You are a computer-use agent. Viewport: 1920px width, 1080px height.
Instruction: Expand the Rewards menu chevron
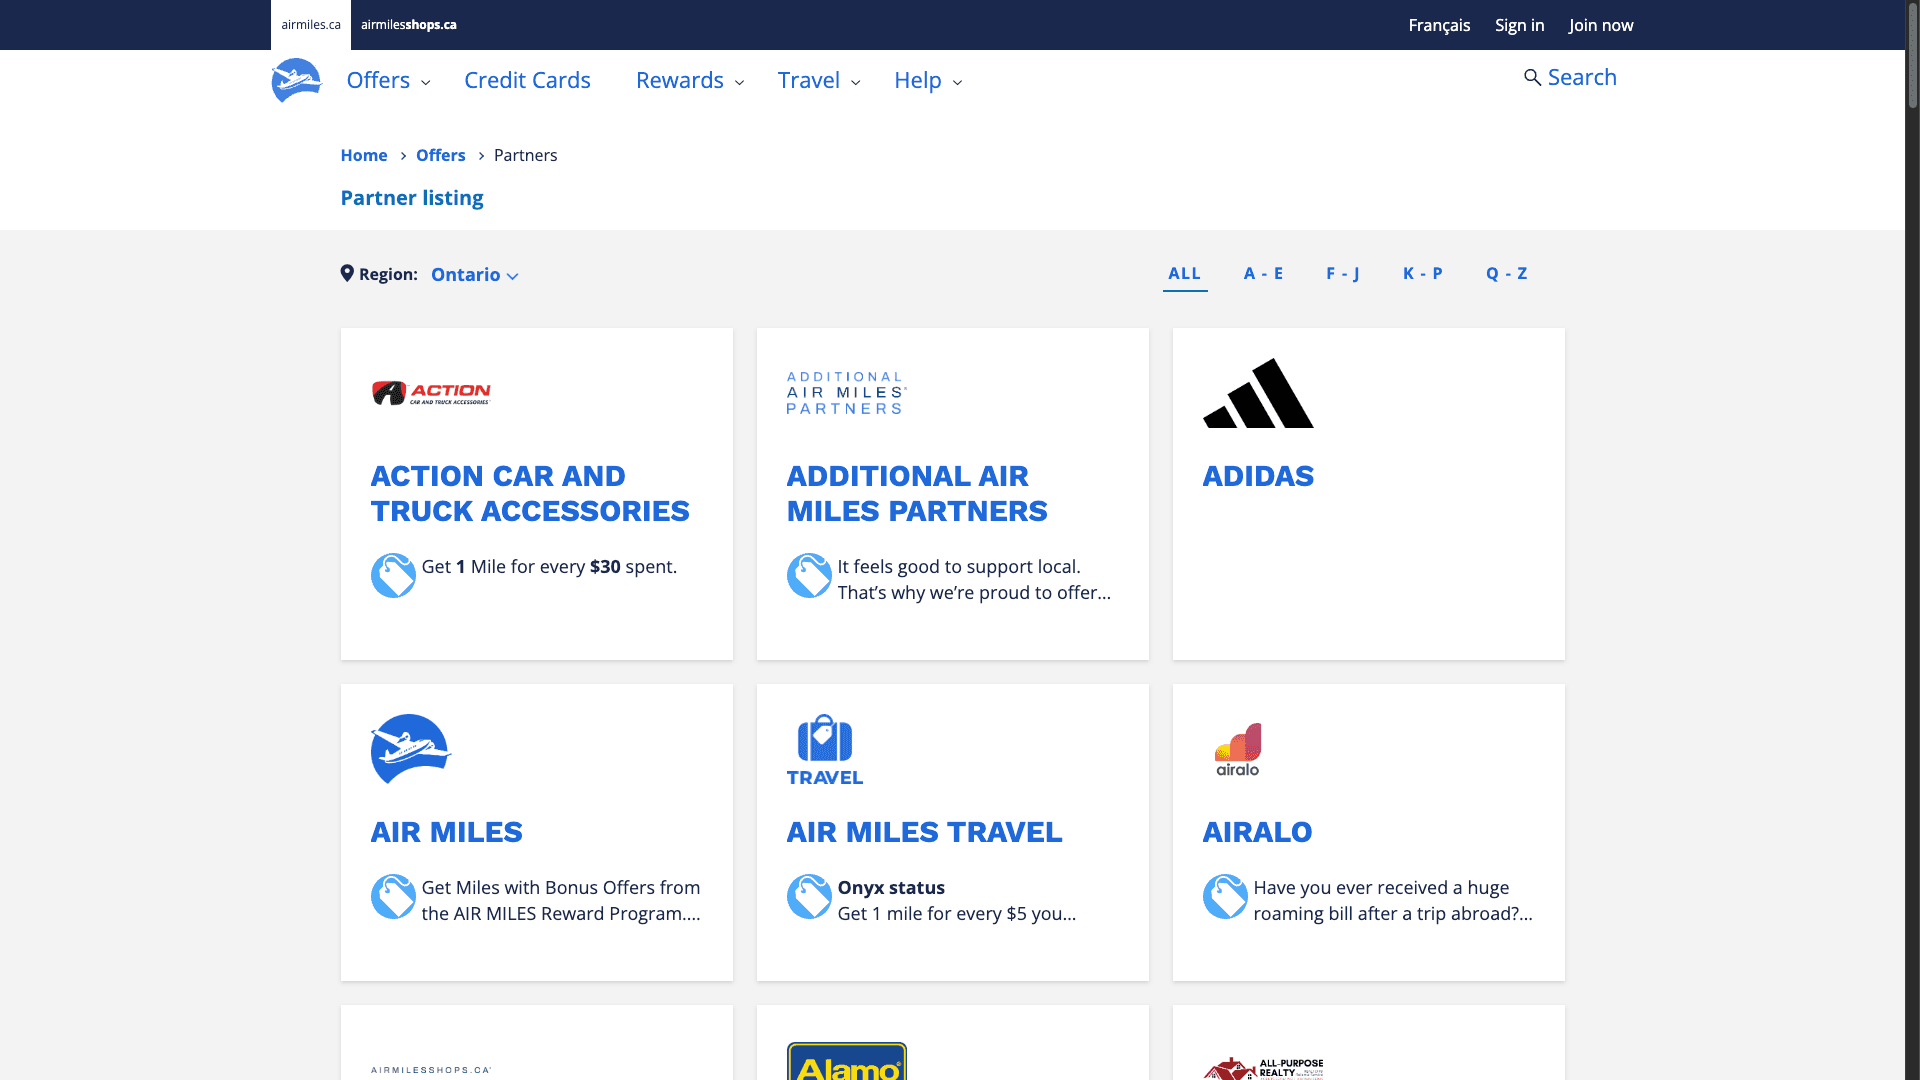tap(740, 83)
